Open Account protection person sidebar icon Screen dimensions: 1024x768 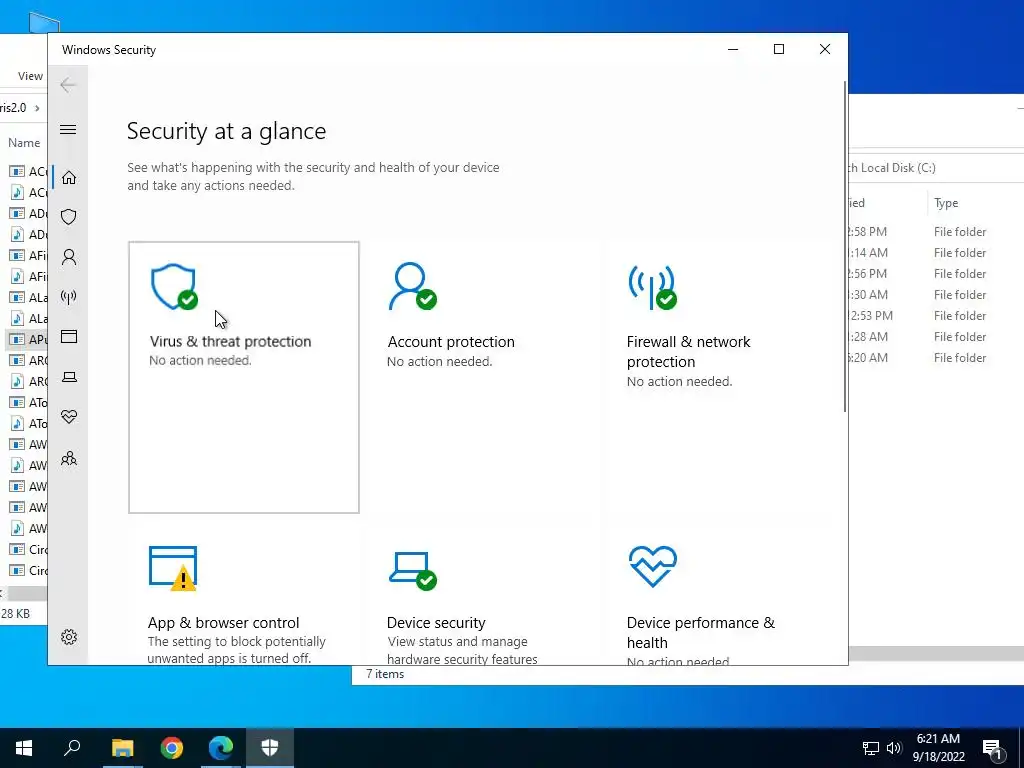(x=69, y=257)
